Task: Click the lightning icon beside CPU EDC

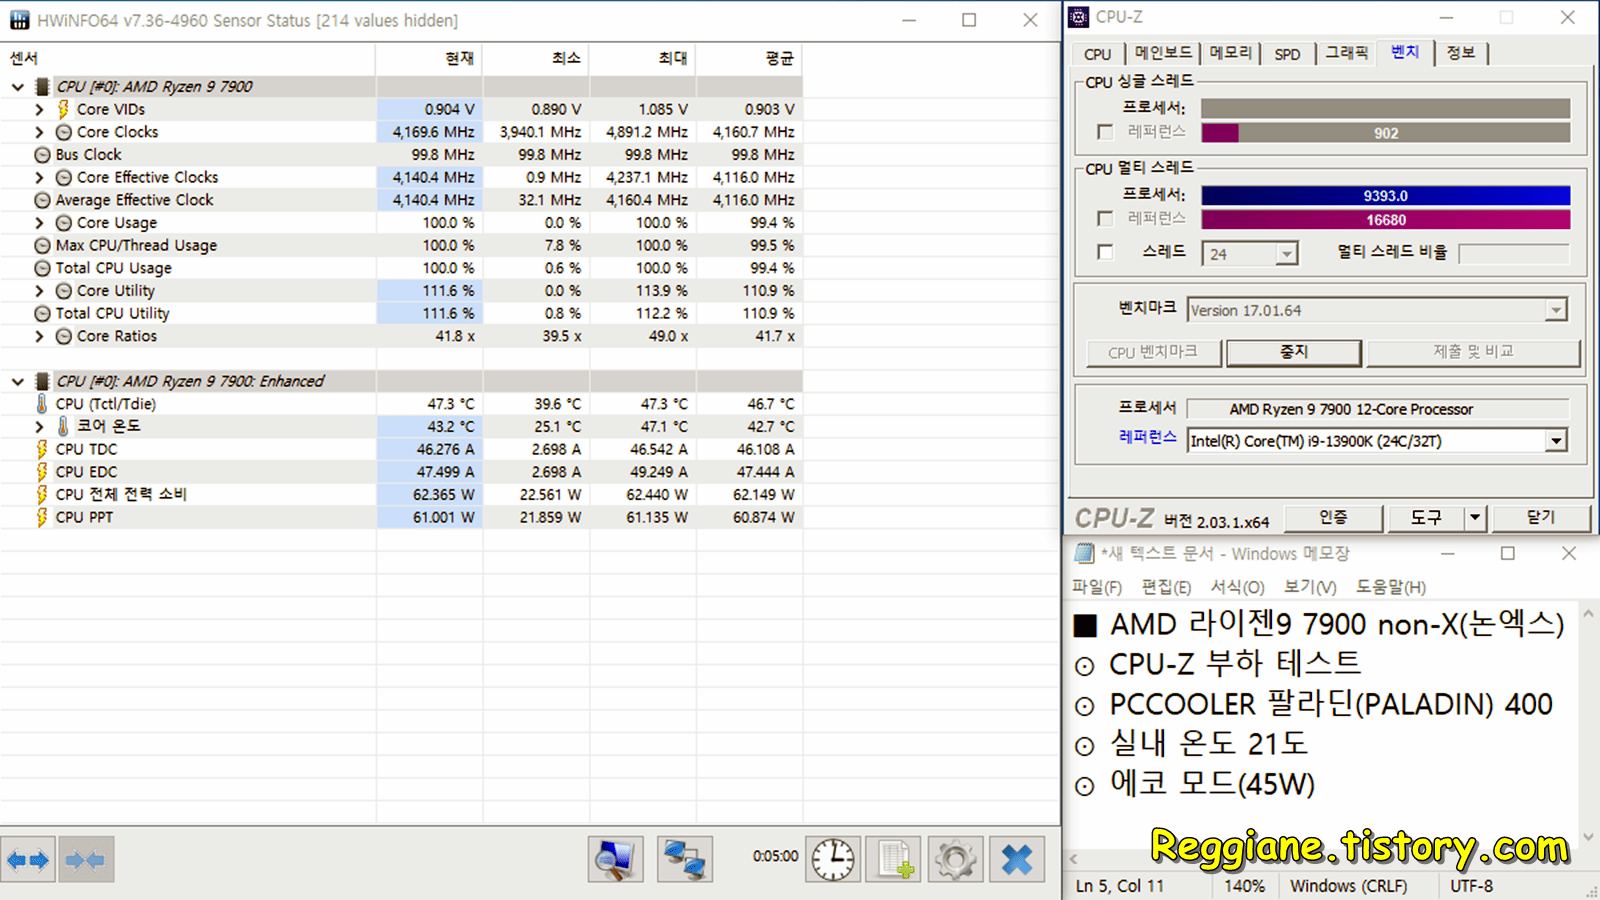Action: pyautogui.click(x=41, y=472)
